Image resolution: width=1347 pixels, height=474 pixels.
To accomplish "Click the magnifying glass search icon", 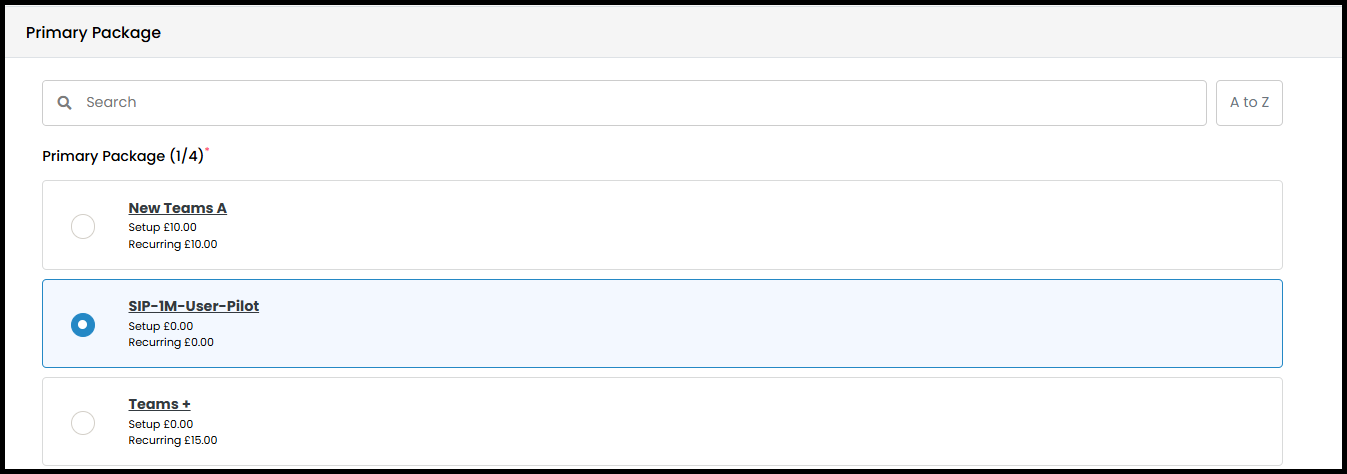I will coord(64,103).
